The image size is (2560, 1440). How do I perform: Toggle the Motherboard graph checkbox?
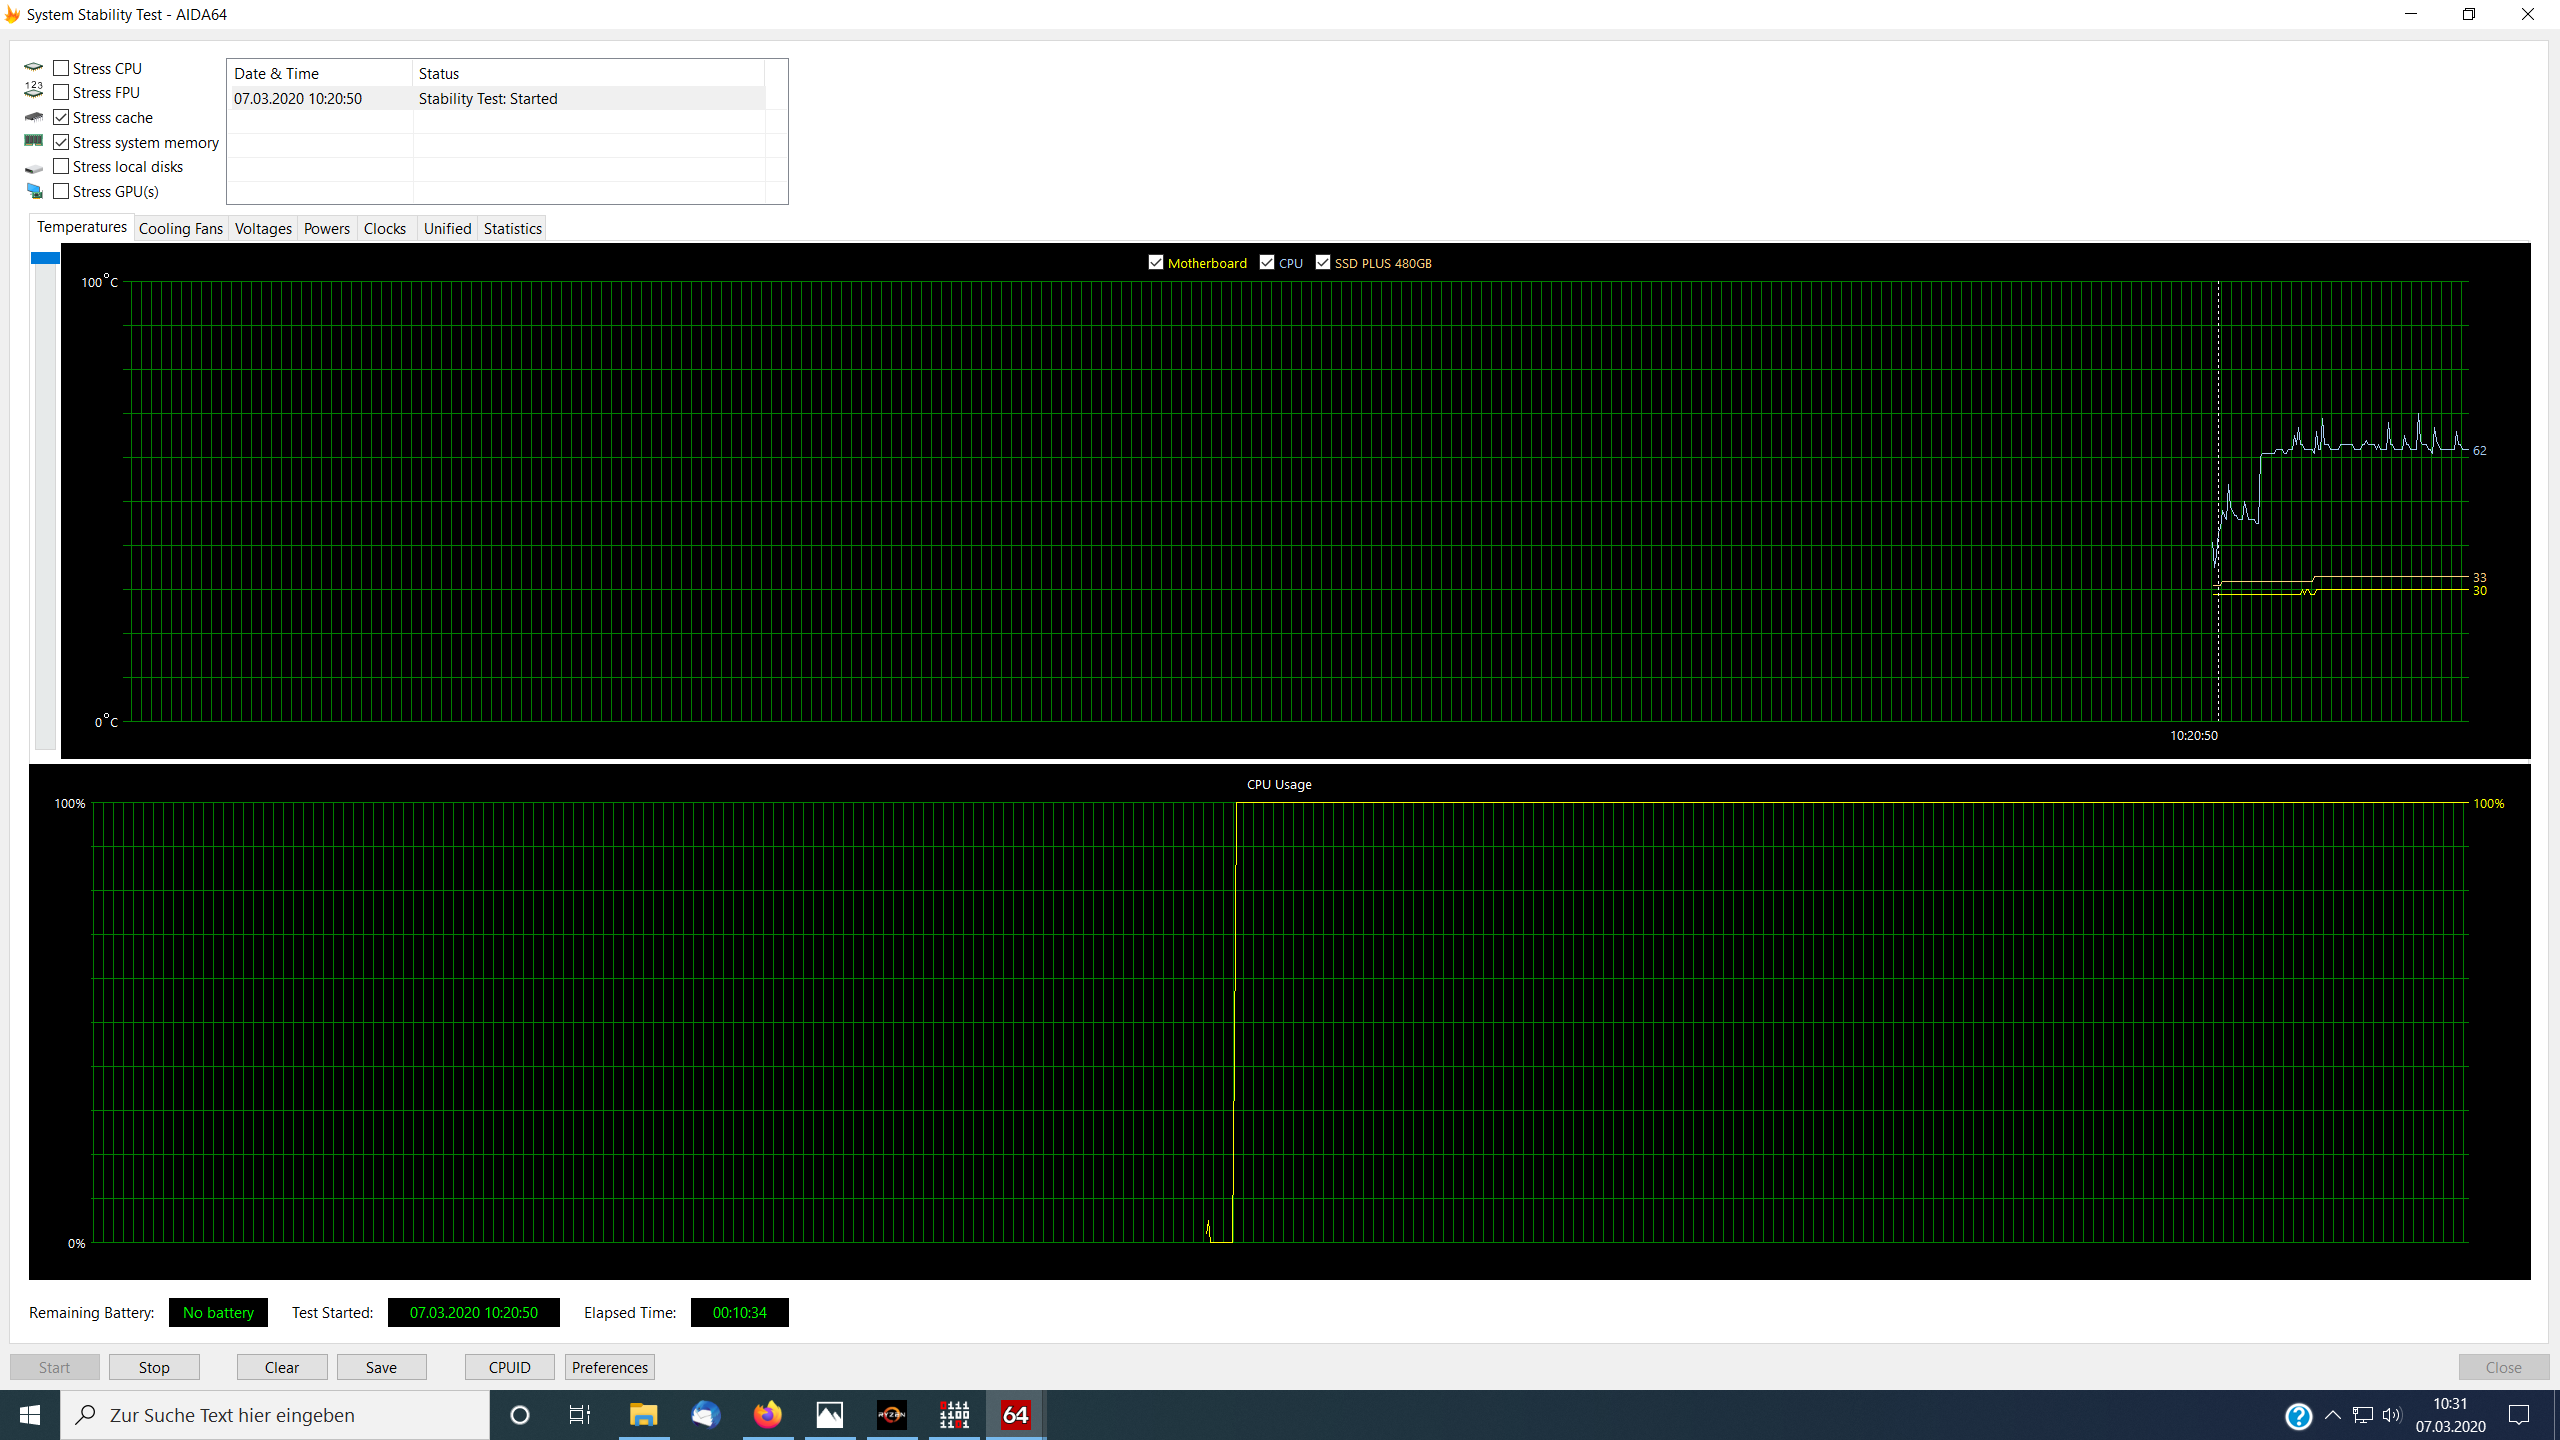tap(1156, 262)
